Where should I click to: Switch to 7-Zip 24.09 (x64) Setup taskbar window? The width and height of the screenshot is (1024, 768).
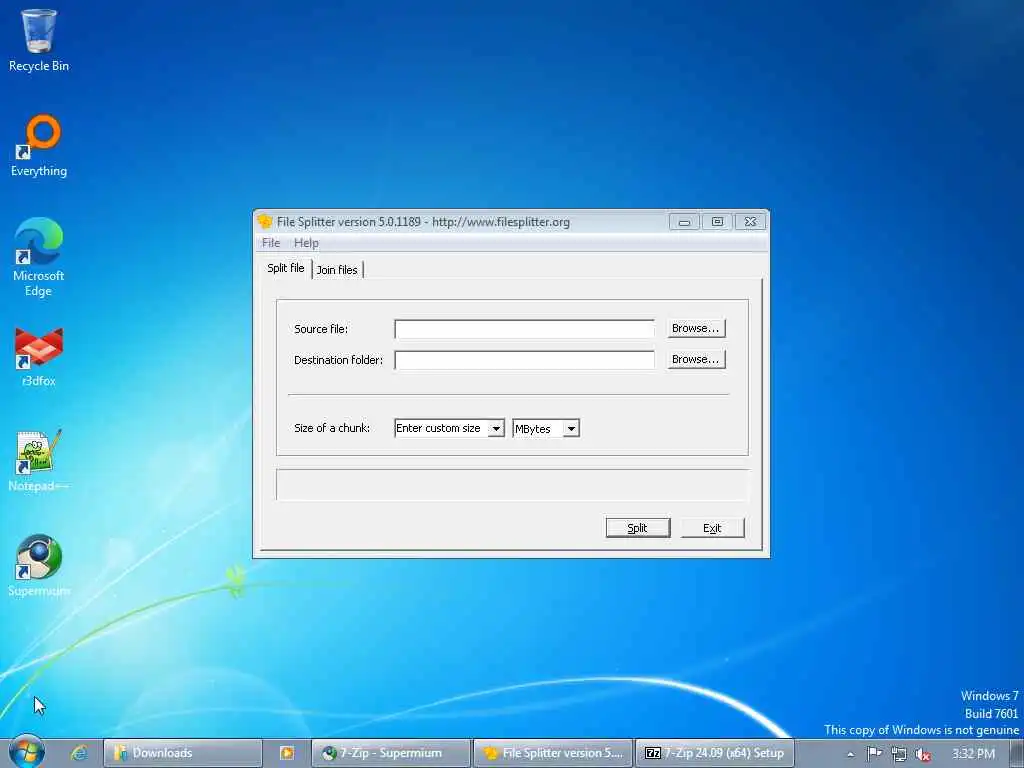714,753
